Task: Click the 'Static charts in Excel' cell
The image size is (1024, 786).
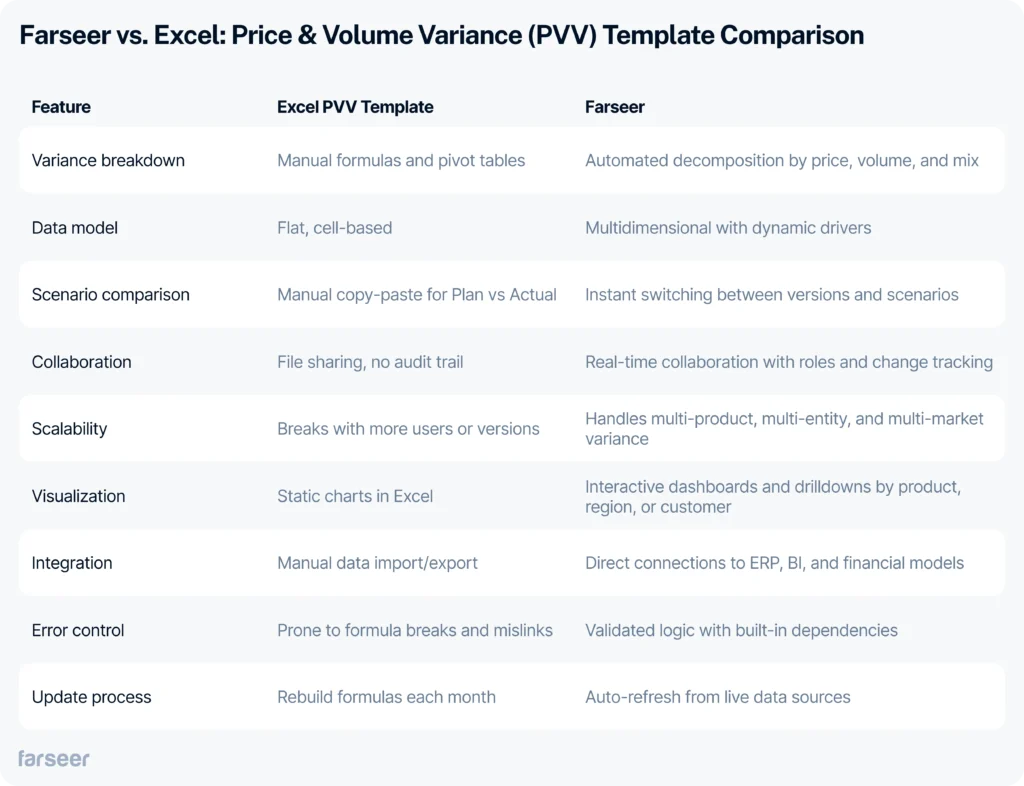Action: [355, 496]
